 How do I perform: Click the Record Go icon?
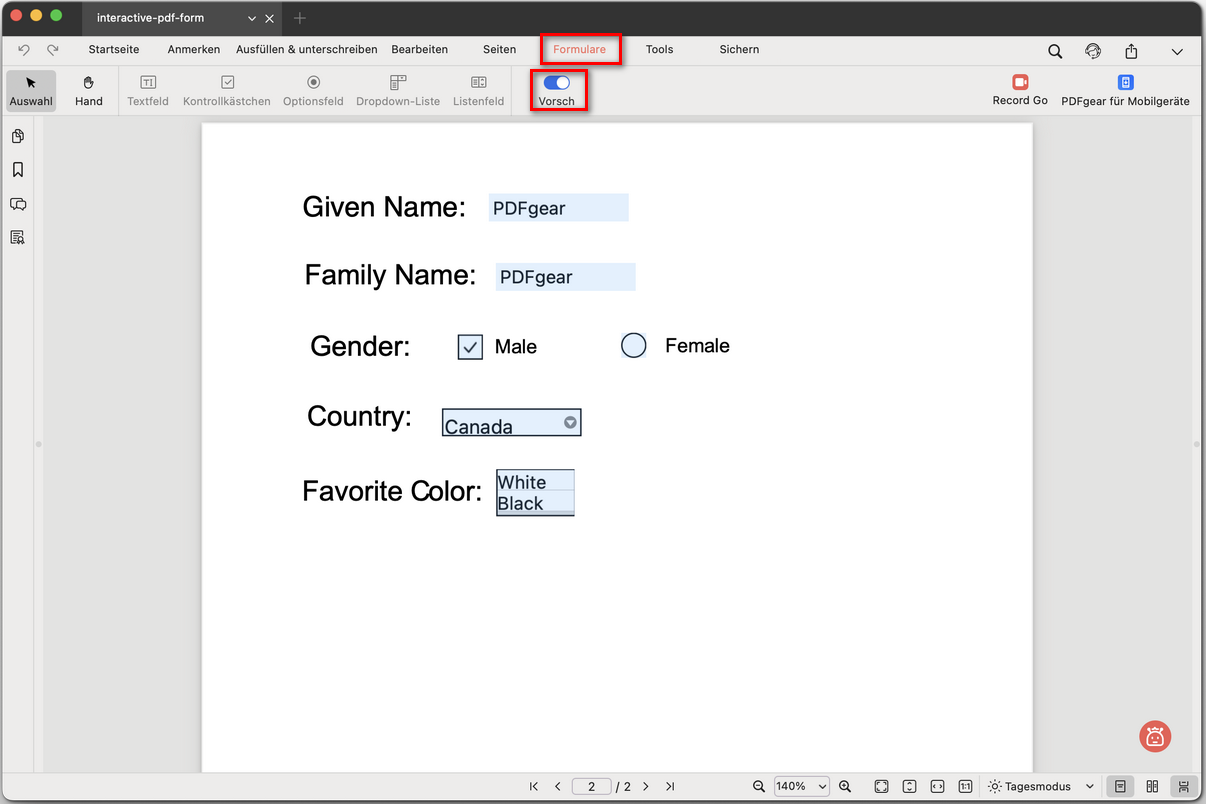click(1020, 83)
